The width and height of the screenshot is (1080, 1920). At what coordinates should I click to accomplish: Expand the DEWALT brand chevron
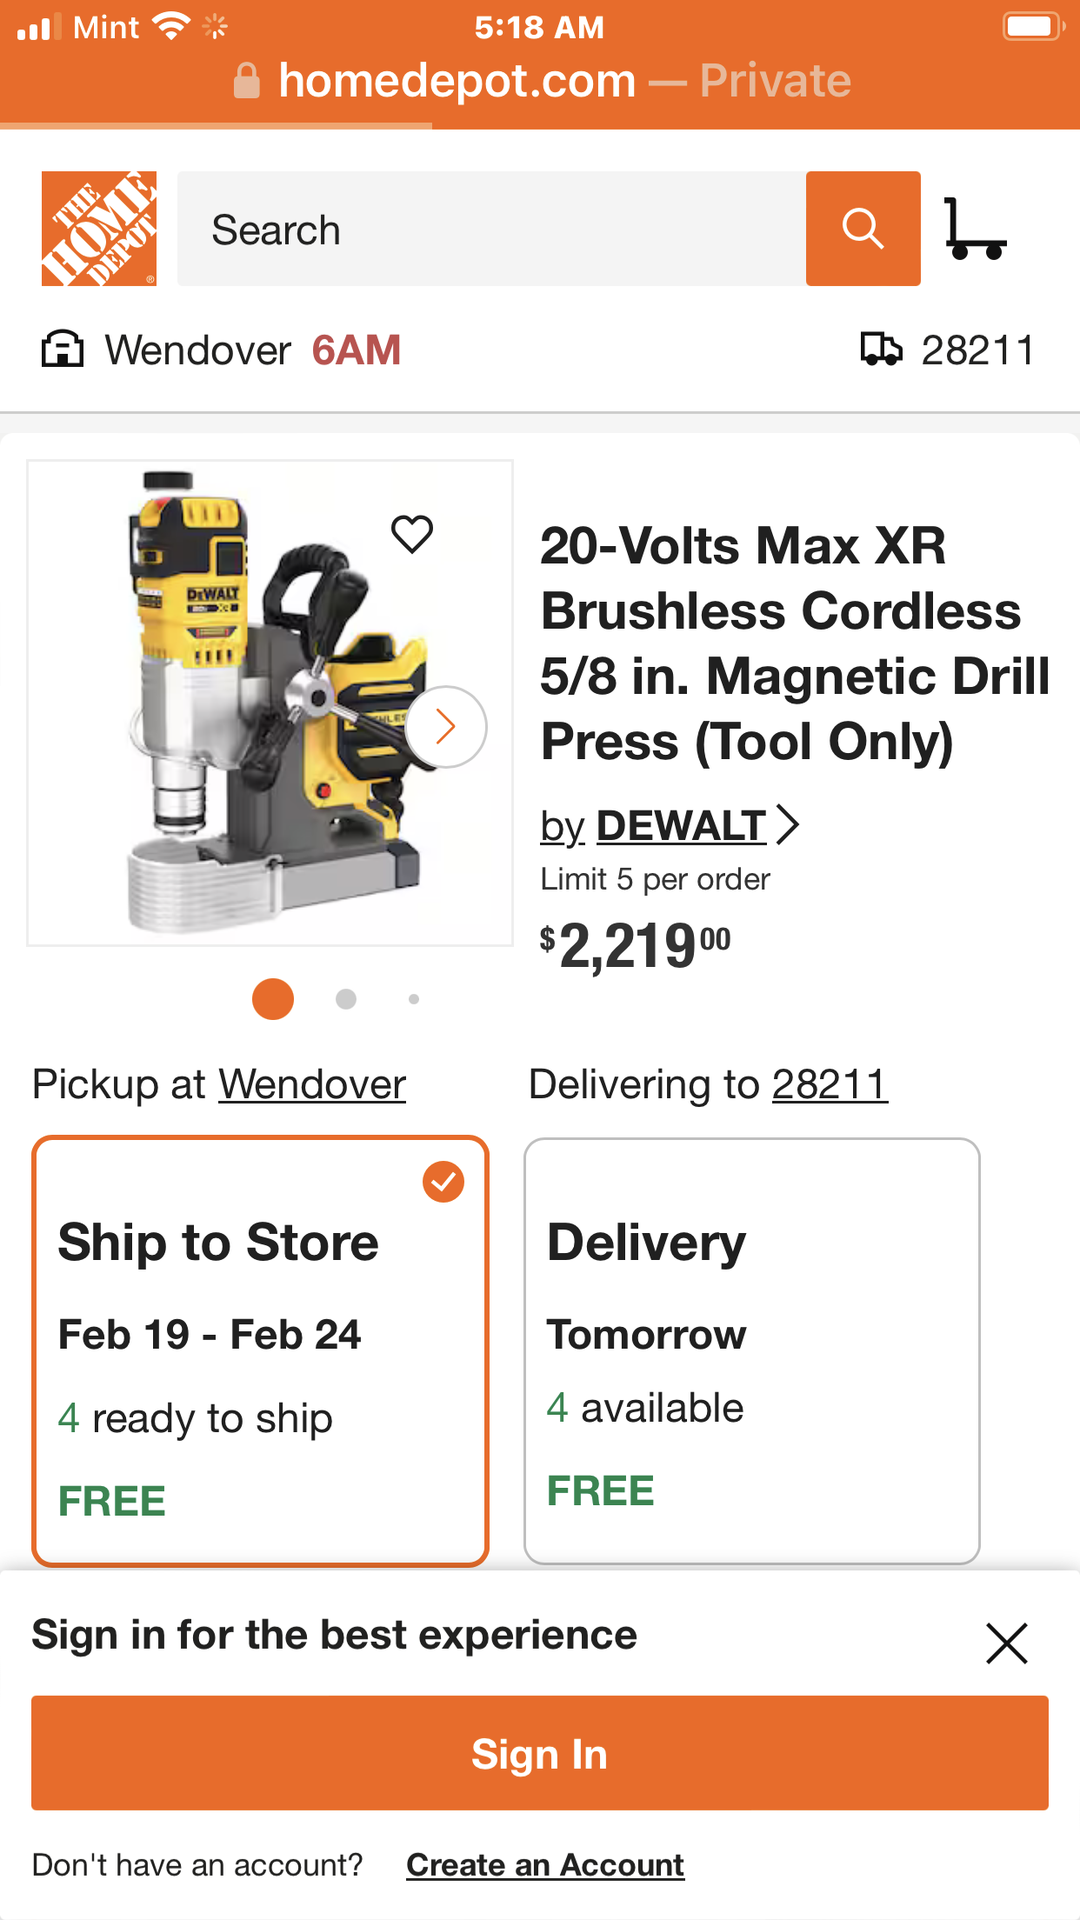click(788, 825)
